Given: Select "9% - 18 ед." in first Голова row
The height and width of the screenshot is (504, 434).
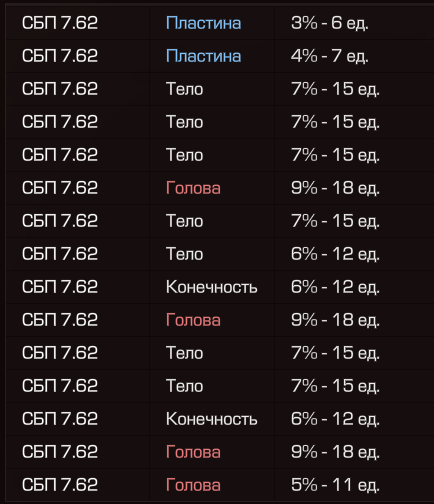Looking at the screenshot, I should click(335, 188).
